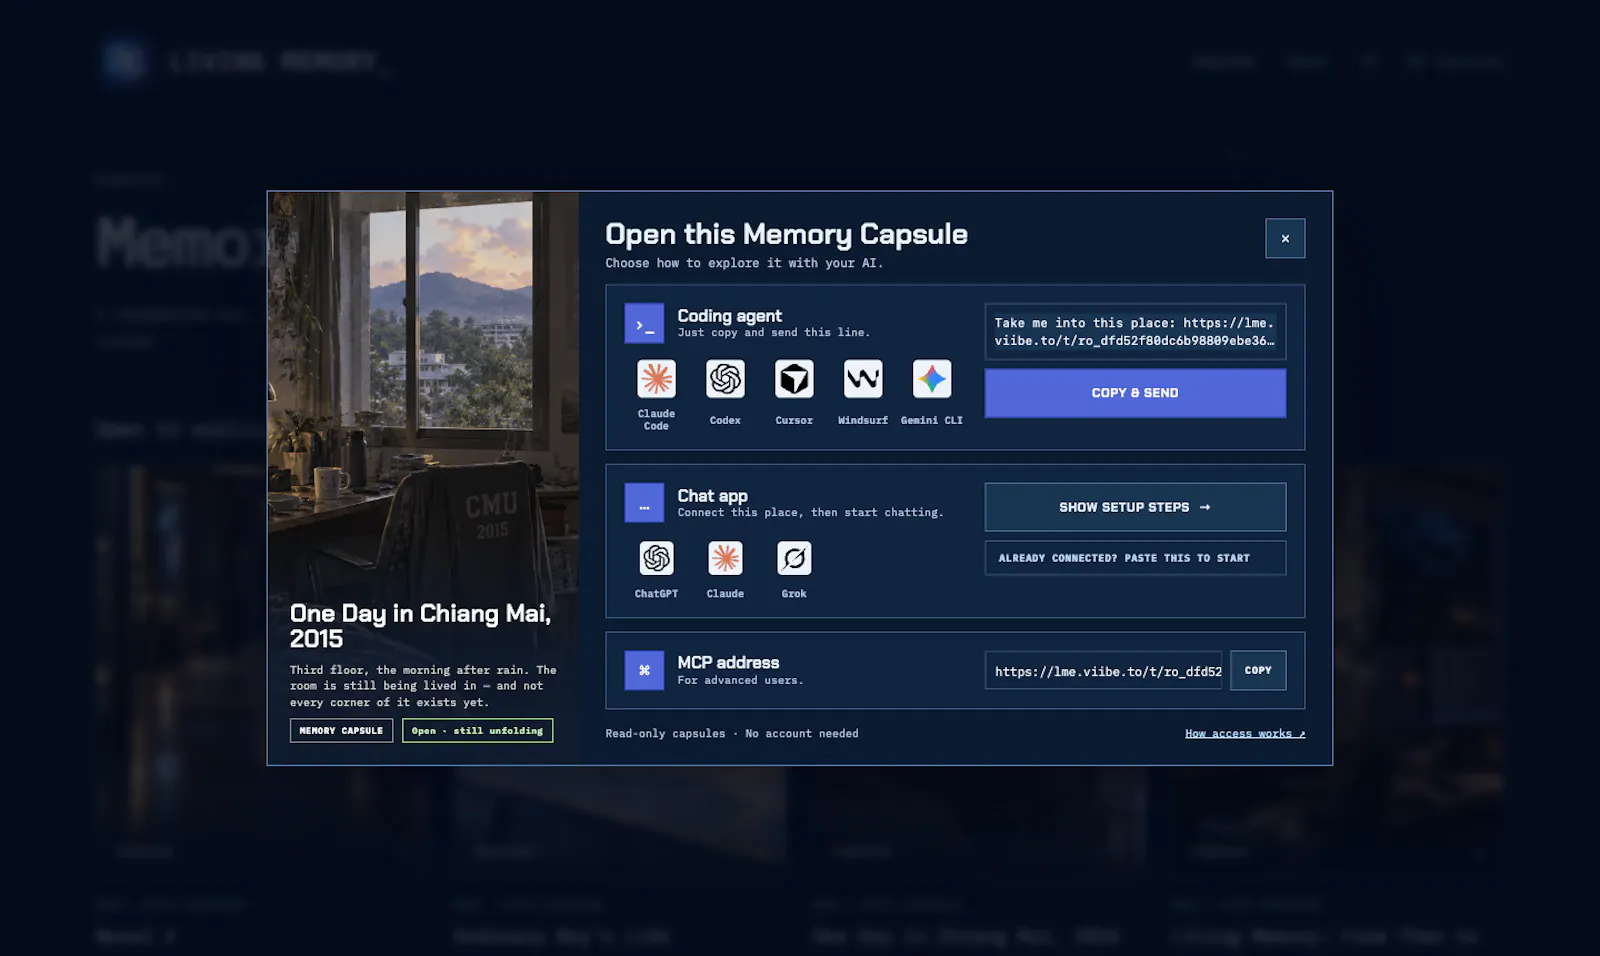
Task: Choose the Grok chat app icon
Action: coord(794,558)
